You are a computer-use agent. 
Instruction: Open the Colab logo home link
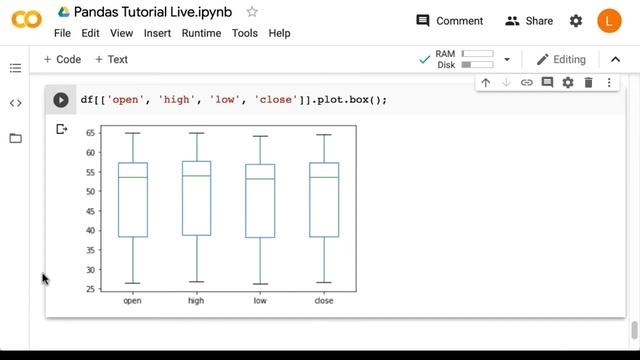pyautogui.click(x=27, y=20)
